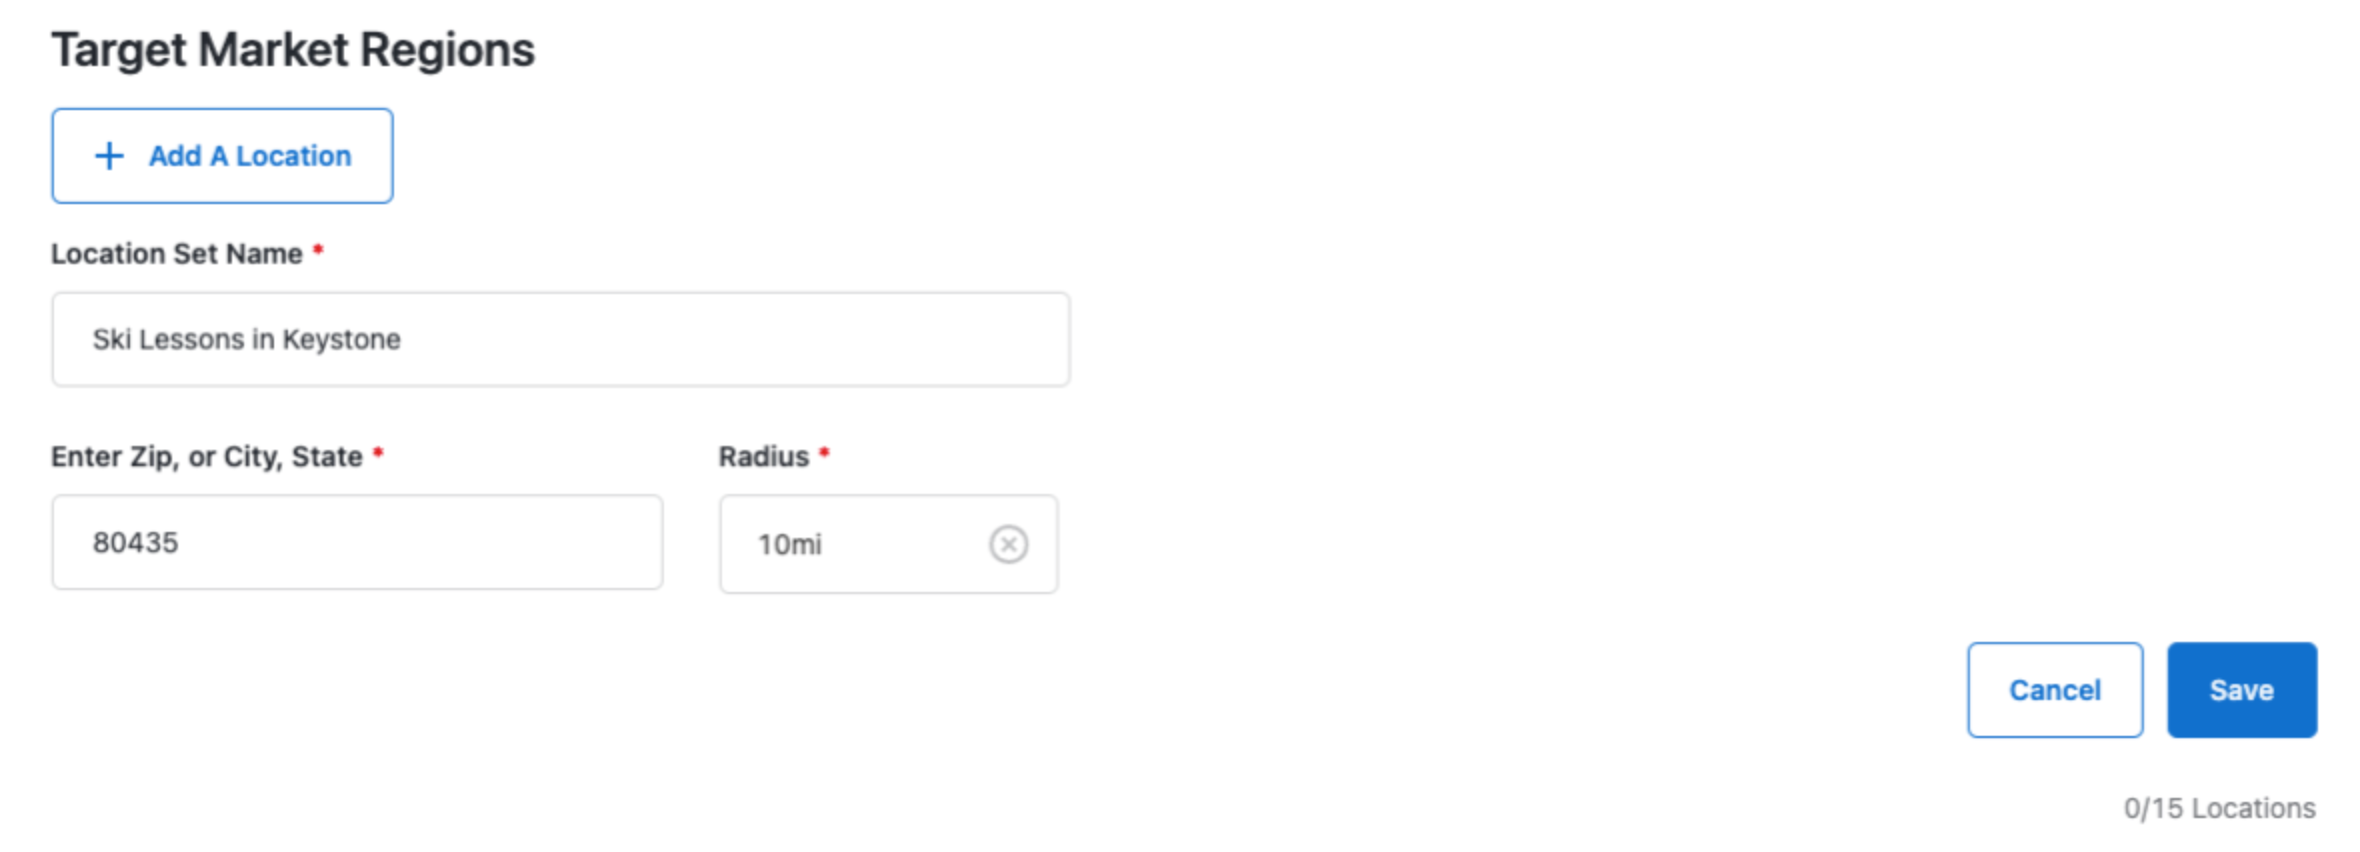The height and width of the screenshot is (852, 2360).
Task: Click the required asterisk on Location Set Name
Action: click(318, 249)
